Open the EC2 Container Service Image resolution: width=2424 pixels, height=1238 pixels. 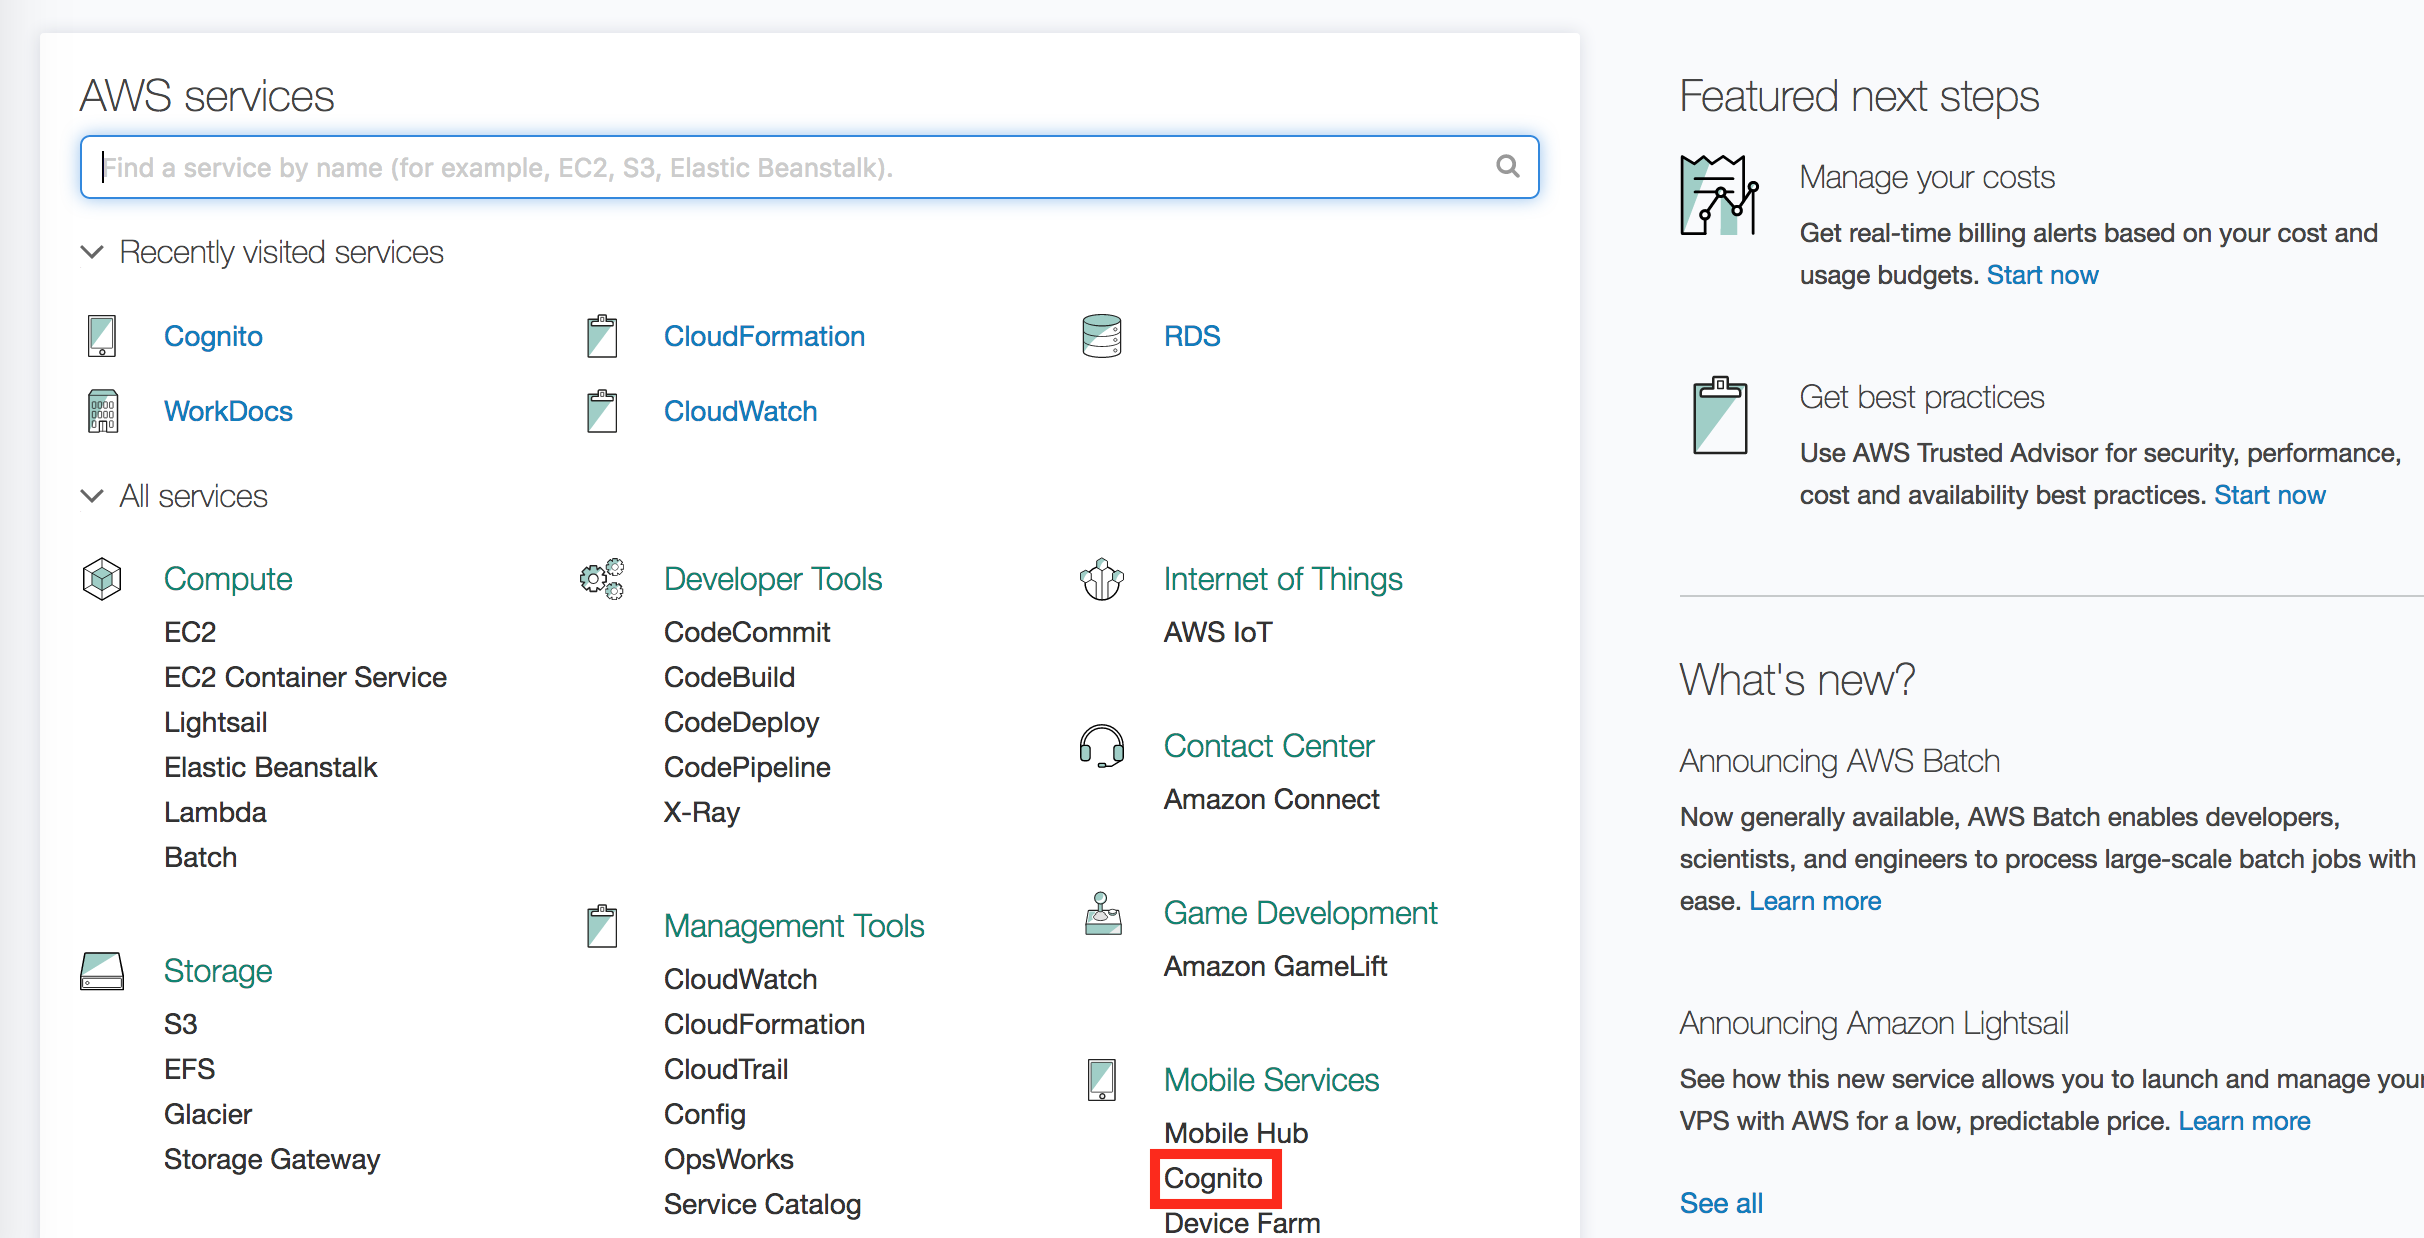(305, 677)
